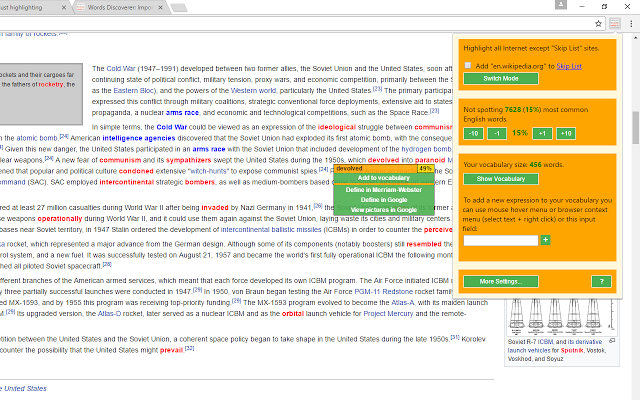640x400 pixels.
Task: Open the atomic bomb link
Action: [37, 138]
